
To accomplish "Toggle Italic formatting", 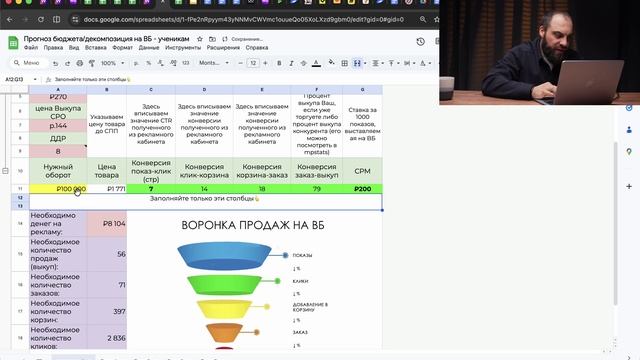I will pos(291,63).
